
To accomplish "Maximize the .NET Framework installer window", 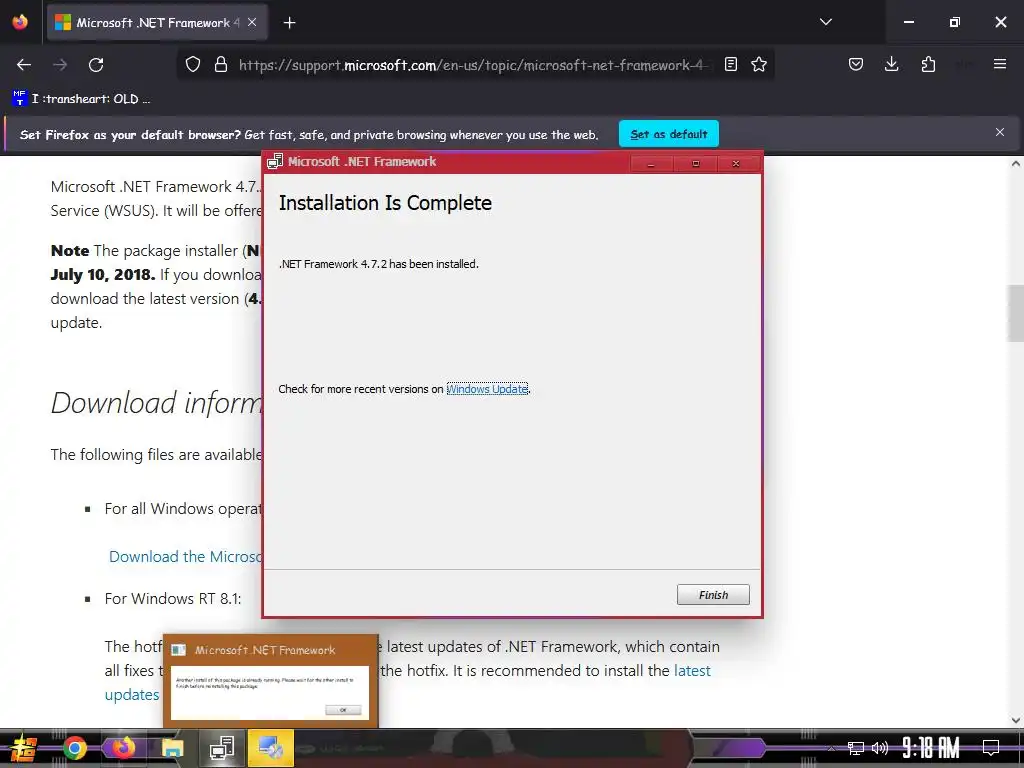I will click(x=696, y=163).
